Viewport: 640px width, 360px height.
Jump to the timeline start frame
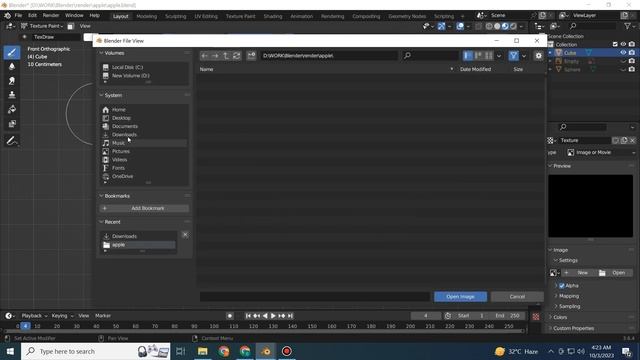(248, 316)
